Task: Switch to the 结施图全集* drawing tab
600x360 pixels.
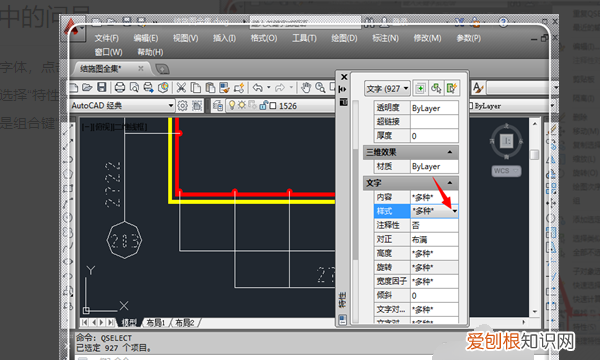Action: pos(101,69)
